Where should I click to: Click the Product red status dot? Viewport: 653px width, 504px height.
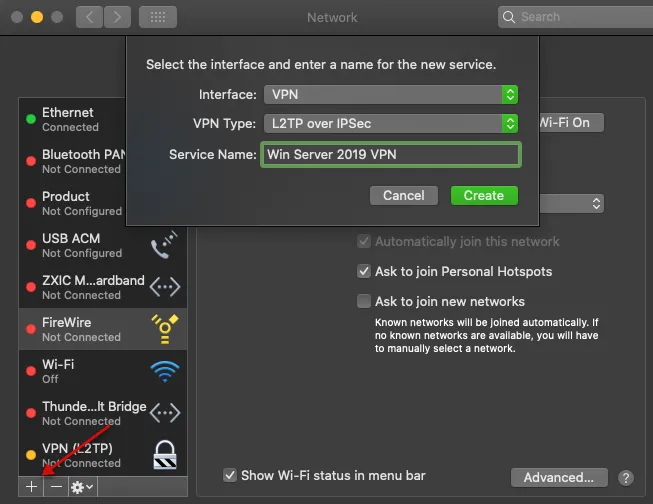pos(31,203)
